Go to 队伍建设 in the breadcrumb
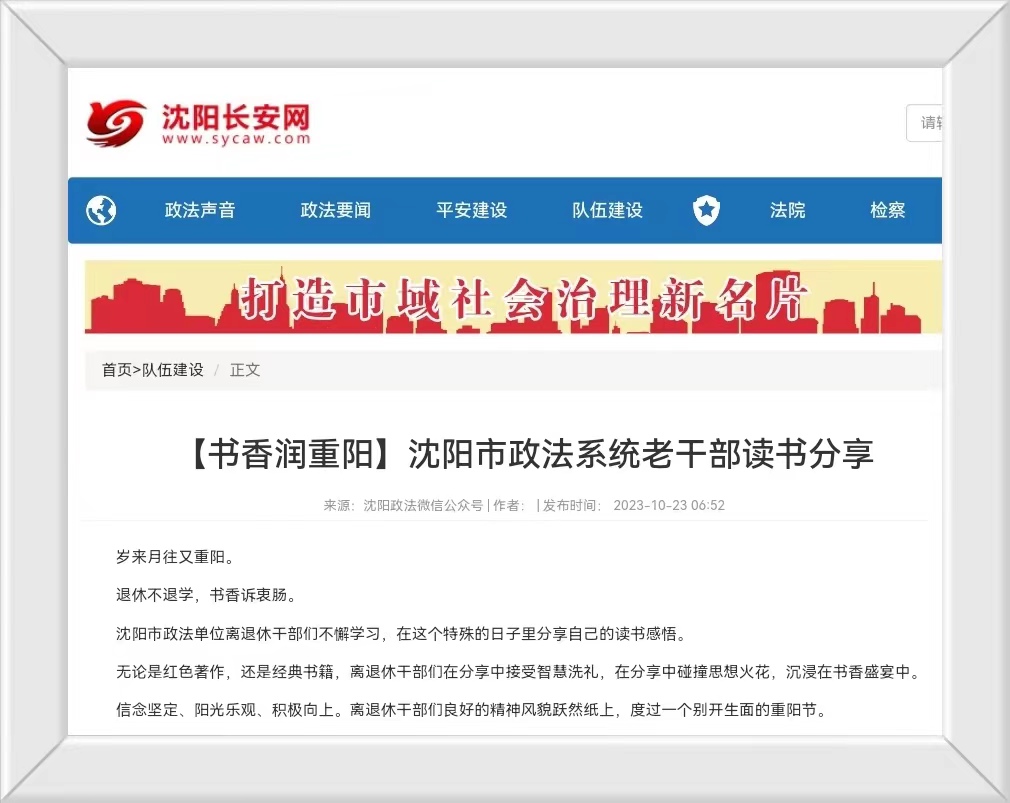The image size is (1010, 803). point(173,370)
